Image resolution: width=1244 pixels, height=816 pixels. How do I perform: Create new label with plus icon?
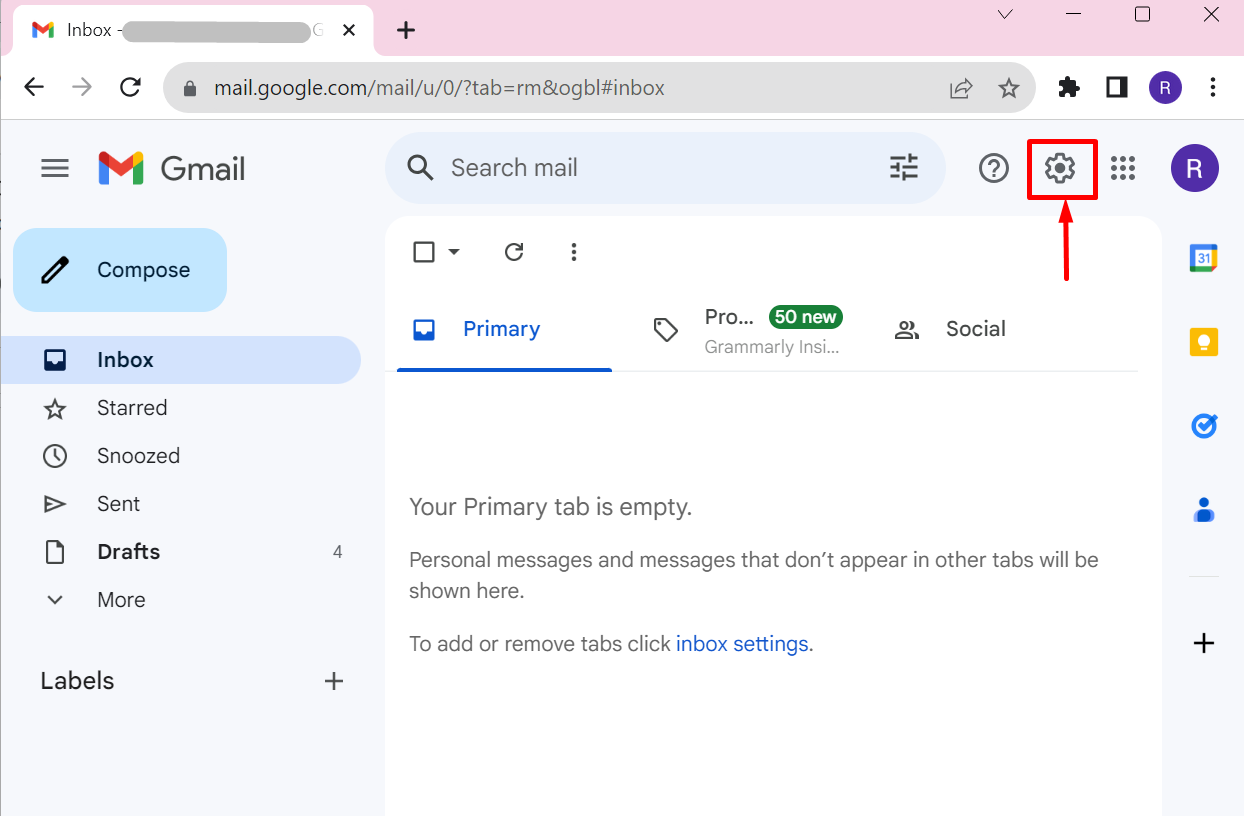click(x=334, y=681)
